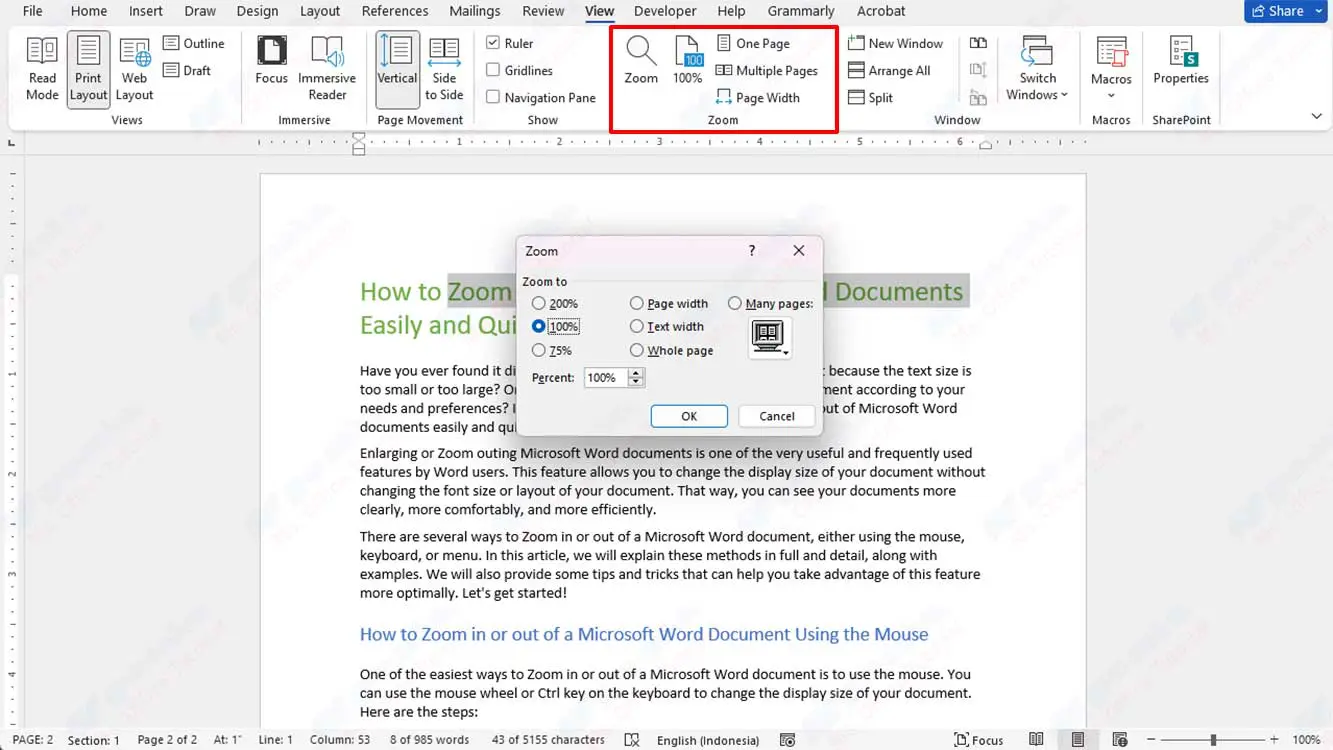Click the zoom slider in status bar
Image resolution: width=1333 pixels, height=750 pixels.
[x=1213, y=740]
